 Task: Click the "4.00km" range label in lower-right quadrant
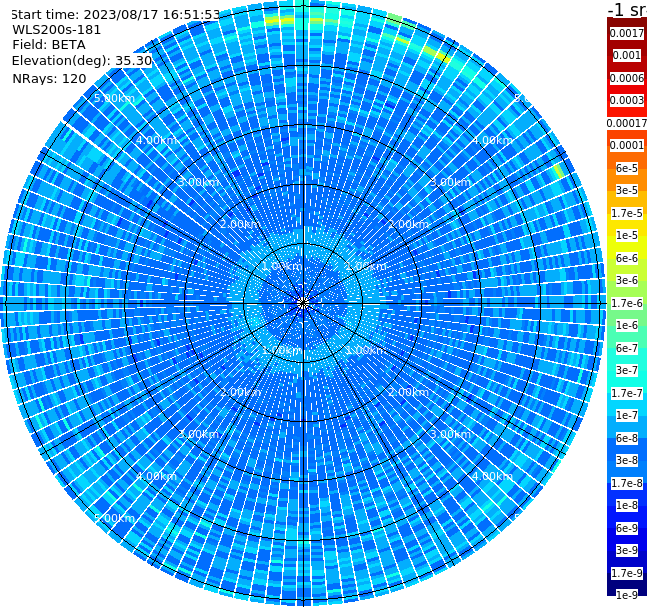pos(492,476)
